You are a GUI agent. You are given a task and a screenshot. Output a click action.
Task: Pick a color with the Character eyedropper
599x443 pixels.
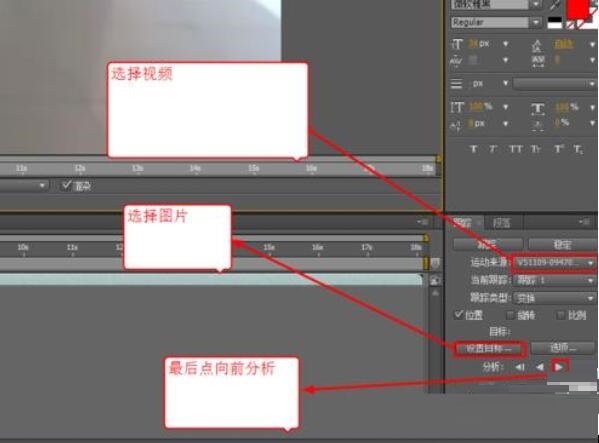tap(554, 5)
